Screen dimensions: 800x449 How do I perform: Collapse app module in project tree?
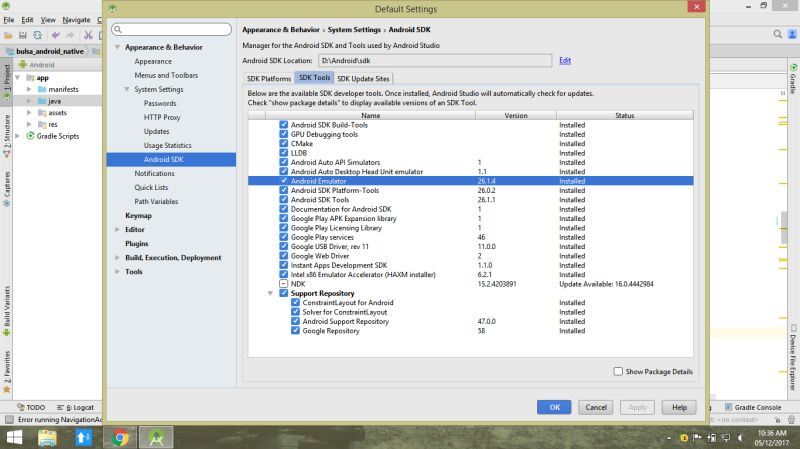tap(17, 78)
